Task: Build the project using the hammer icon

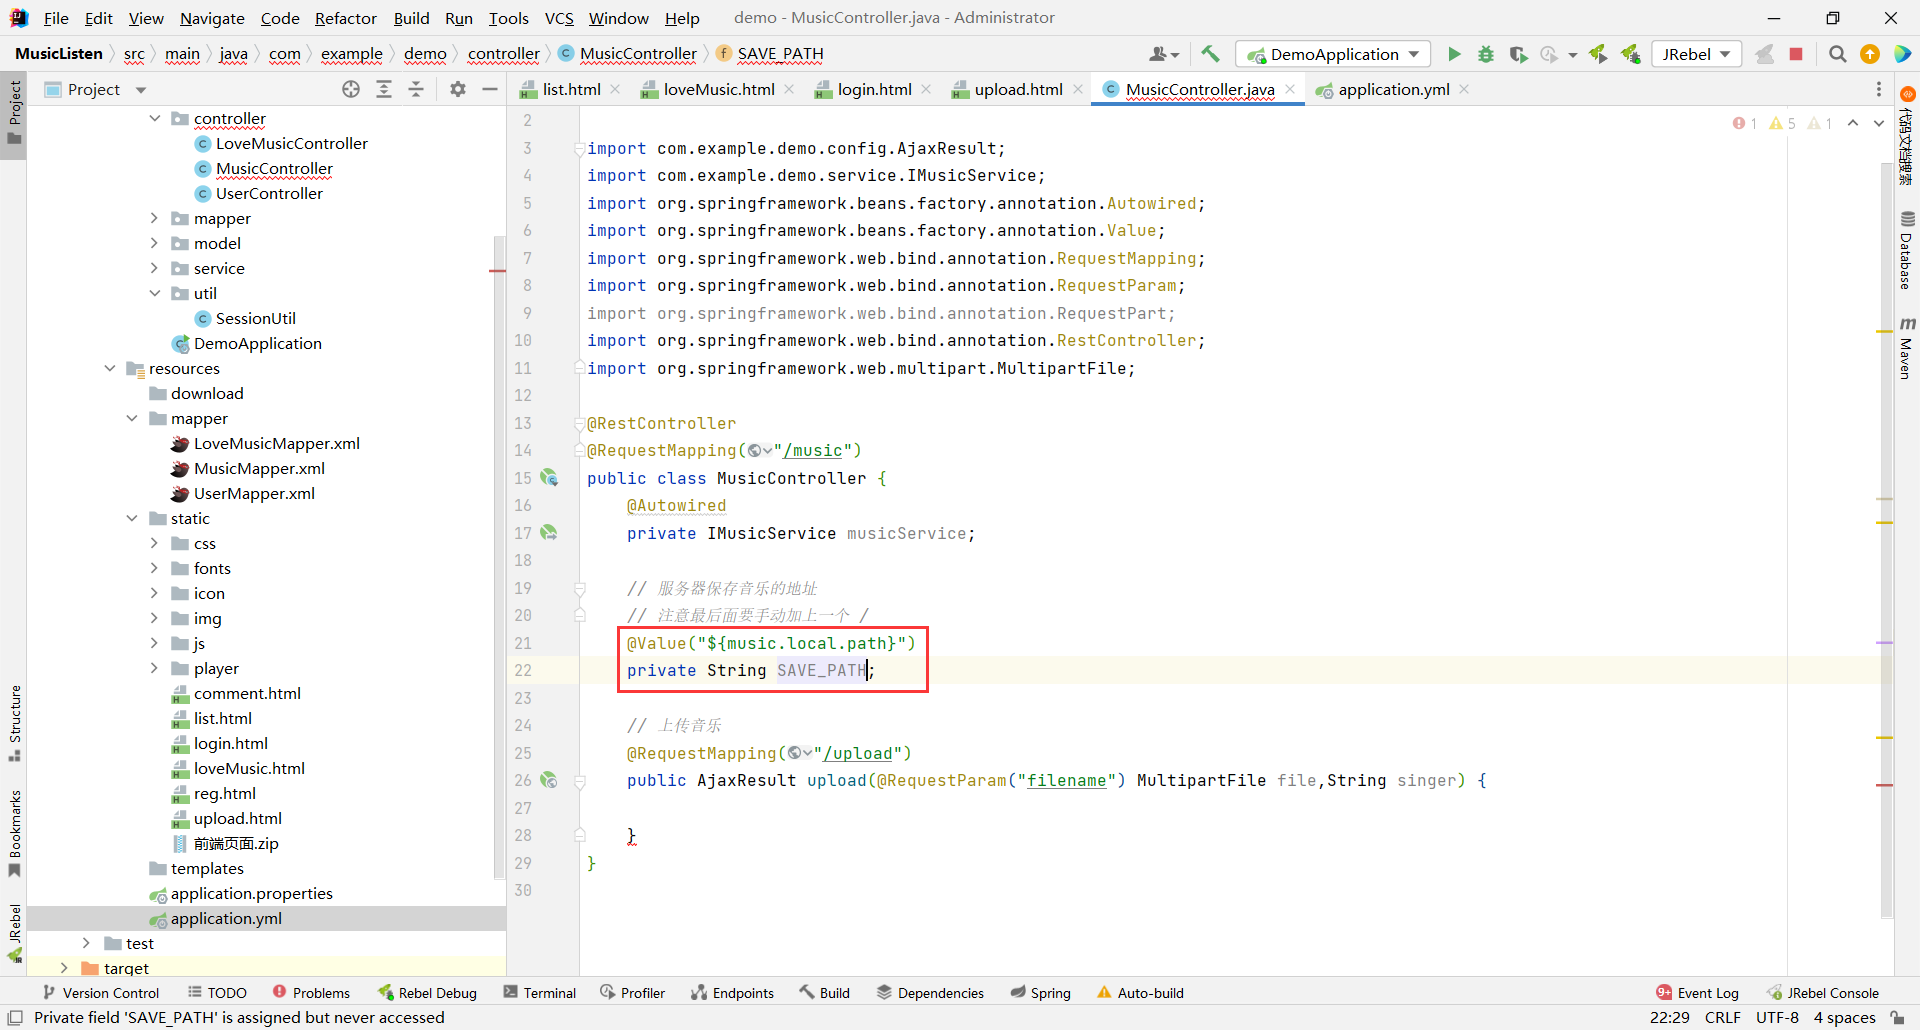Action: [1210, 54]
